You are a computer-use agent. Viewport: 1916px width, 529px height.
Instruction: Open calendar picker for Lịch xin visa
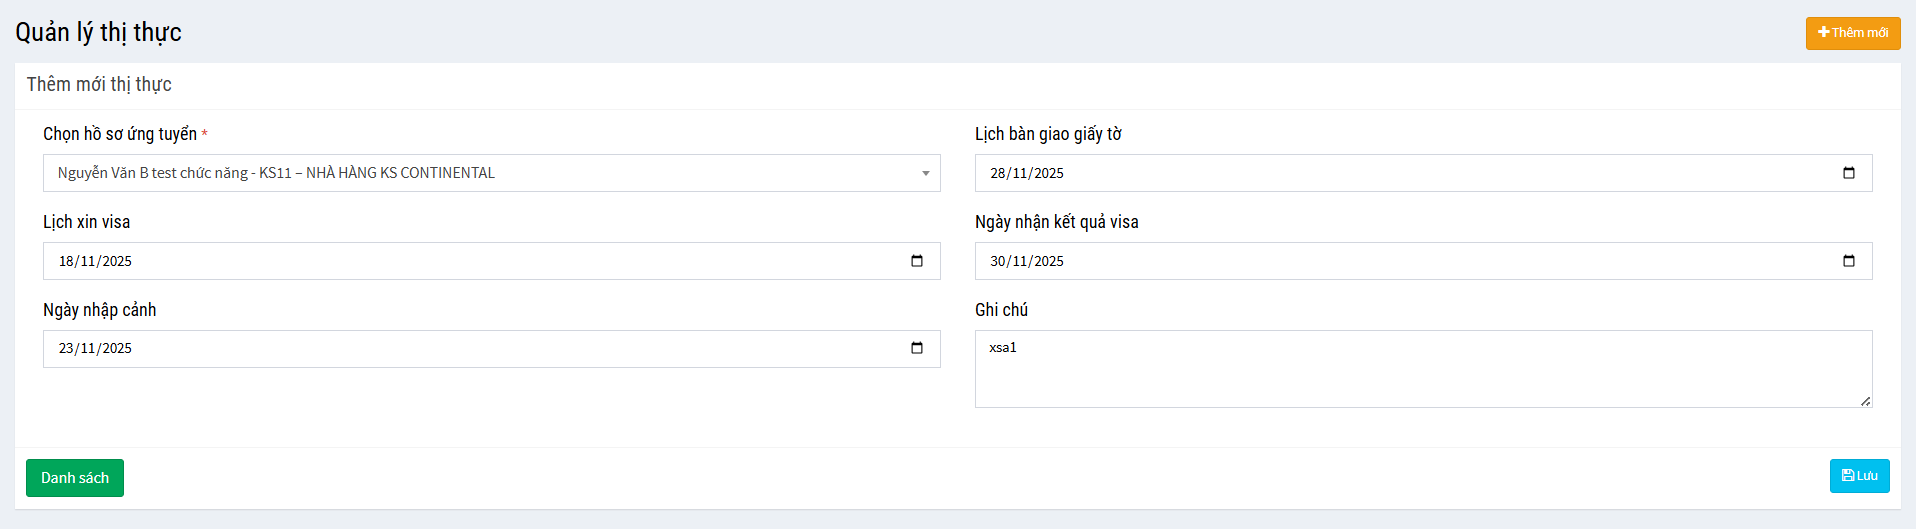click(x=916, y=261)
